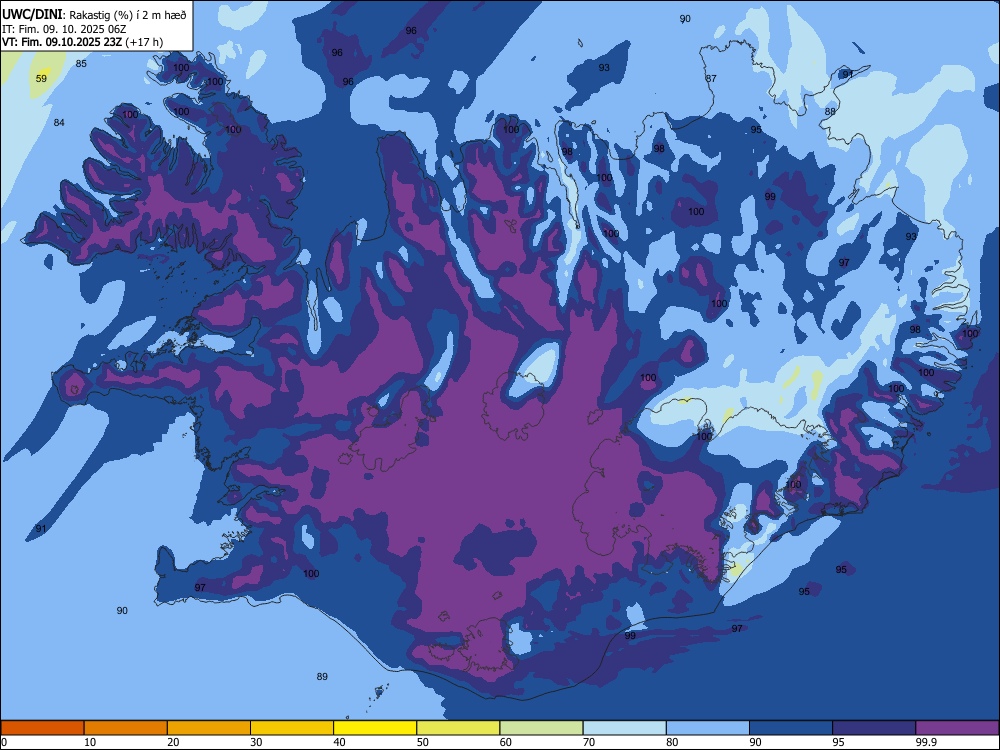Image resolution: width=1000 pixels, height=750 pixels.
Task: Click the humidity value 85 on the map
Action: [x=81, y=63]
